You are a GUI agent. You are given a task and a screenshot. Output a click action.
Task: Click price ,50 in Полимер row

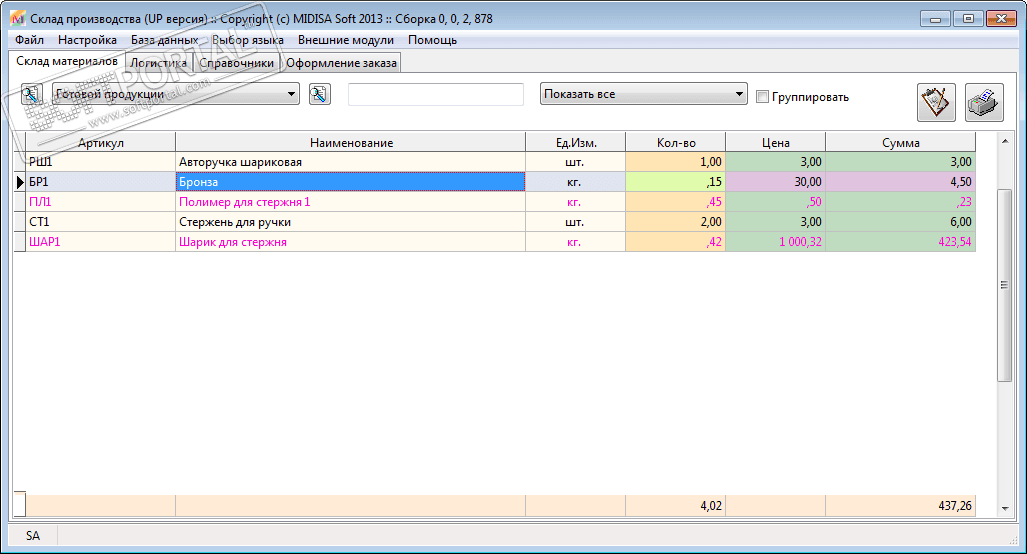[x=775, y=202]
